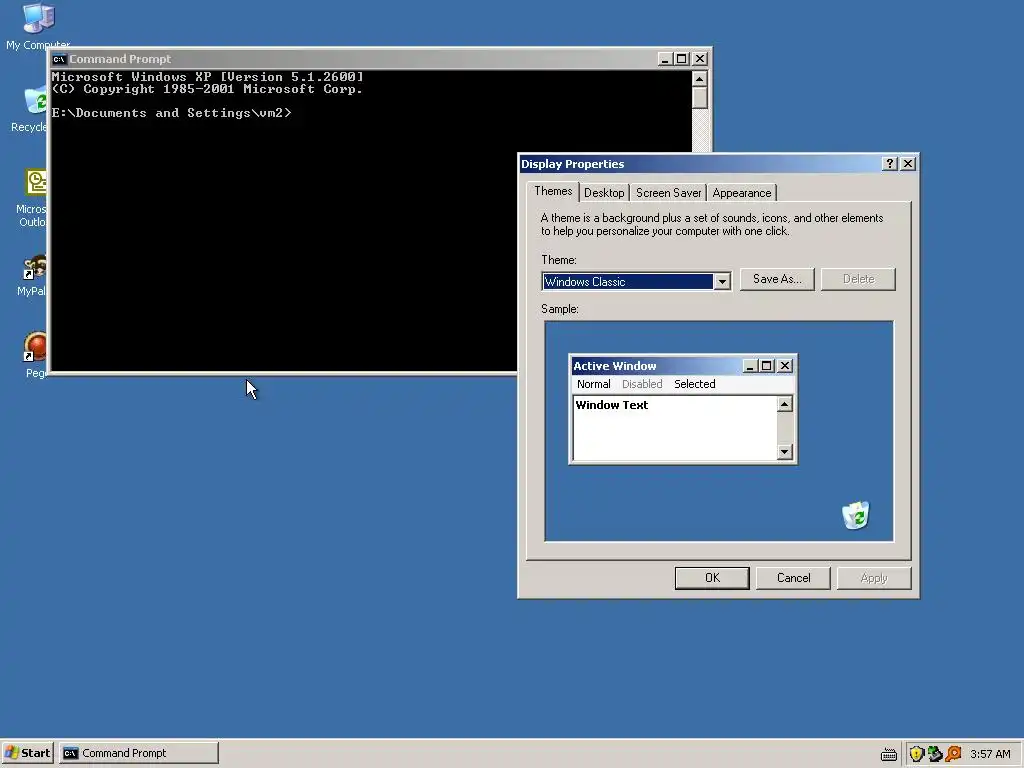Click the Window Text in the sample
This screenshot has width=1024, height=768.
612,405
